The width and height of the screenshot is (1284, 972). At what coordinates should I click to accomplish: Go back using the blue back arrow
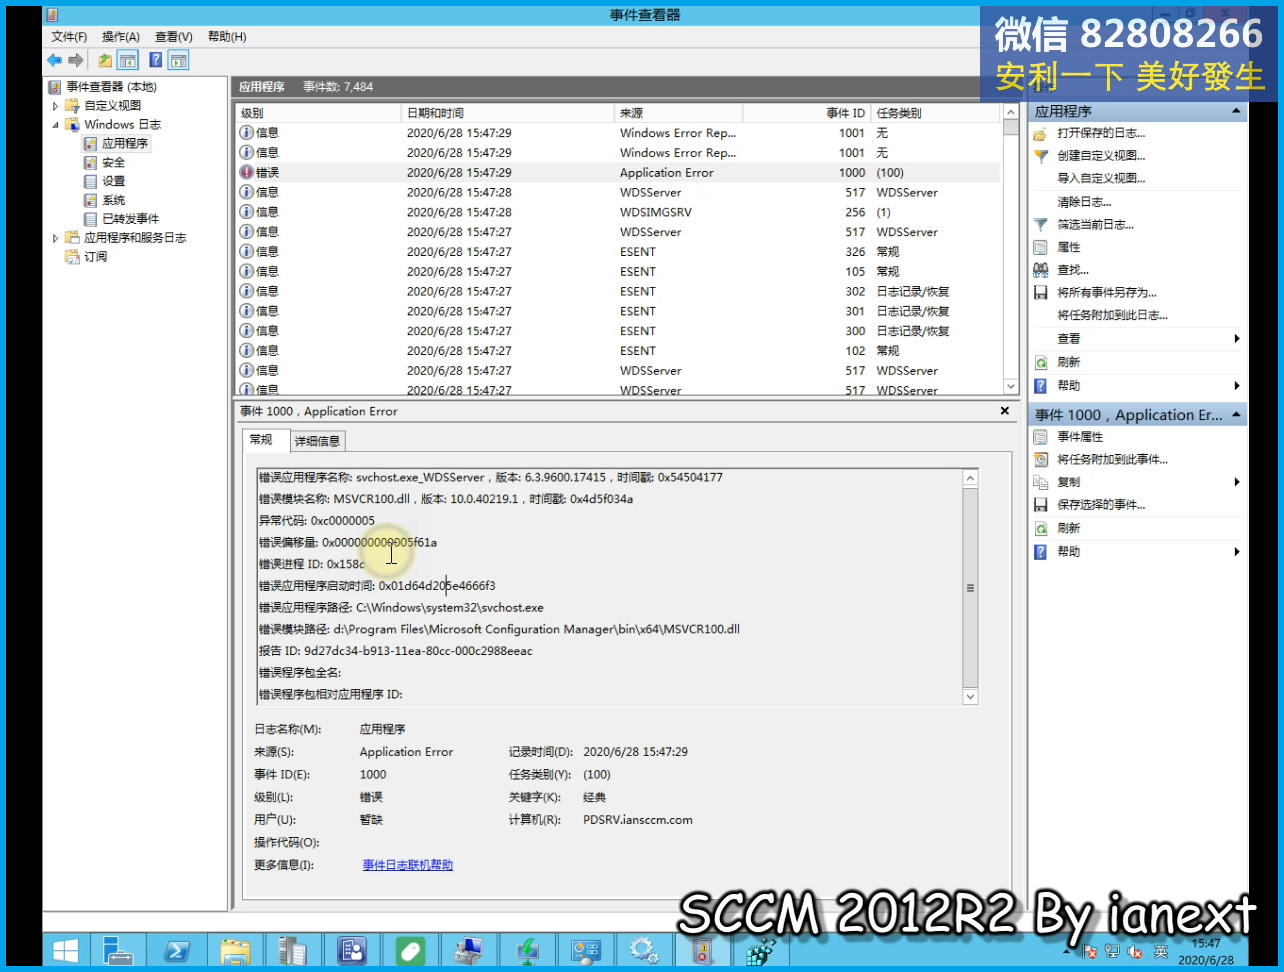pos(54,61)
